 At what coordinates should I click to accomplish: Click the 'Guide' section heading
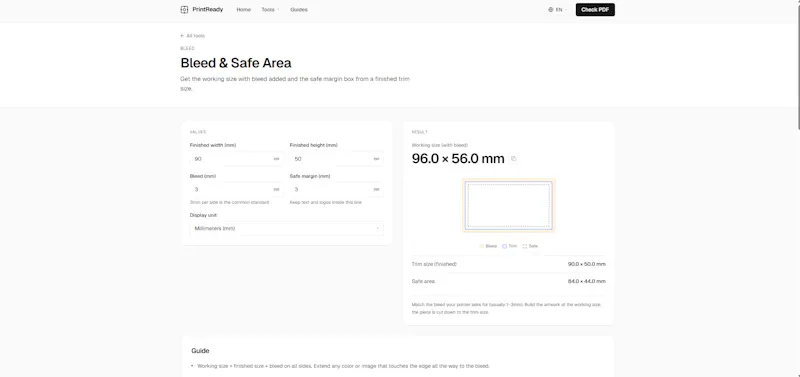(x=200, y=351)
